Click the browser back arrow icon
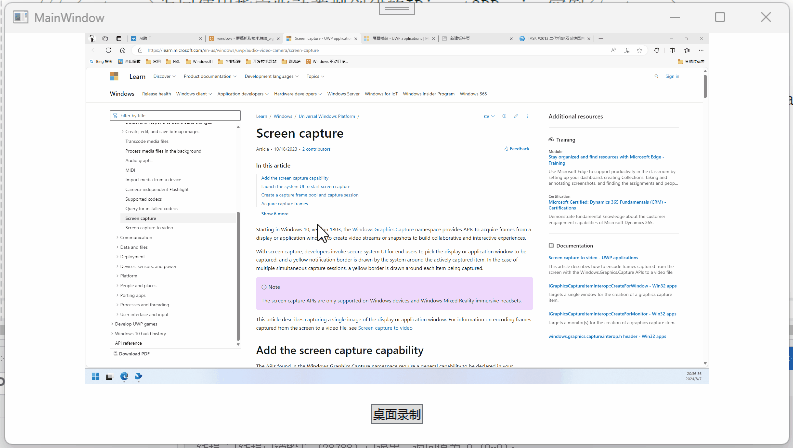 click(94, 50)
